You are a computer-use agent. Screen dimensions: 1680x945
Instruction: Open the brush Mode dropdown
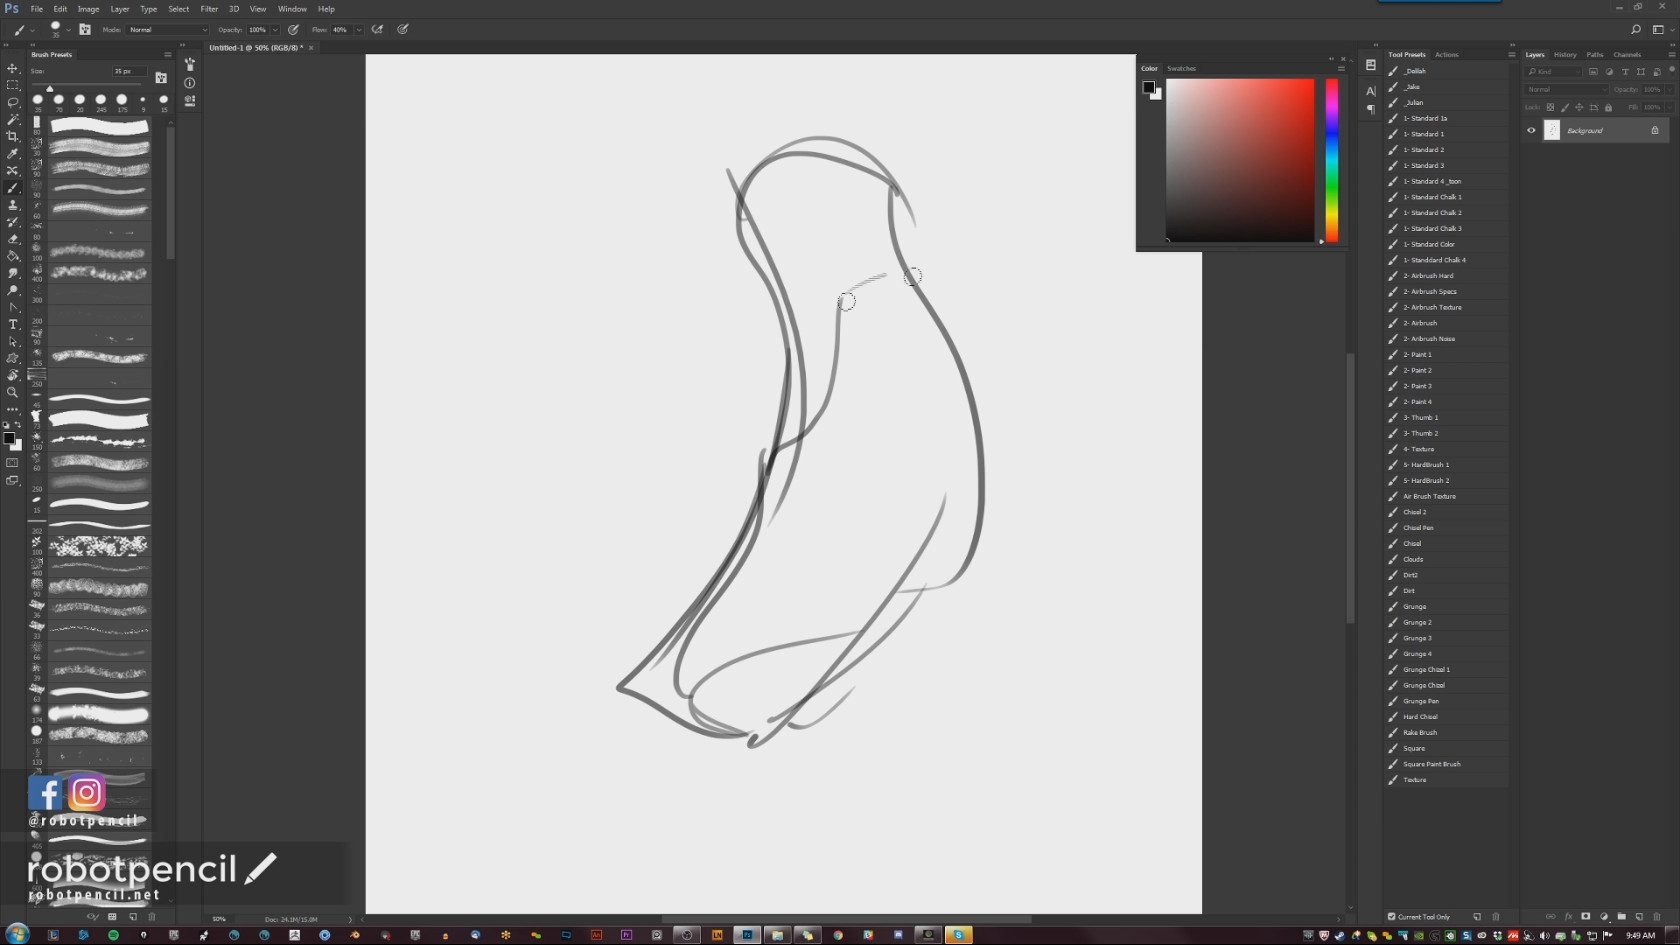click(167, 30)
